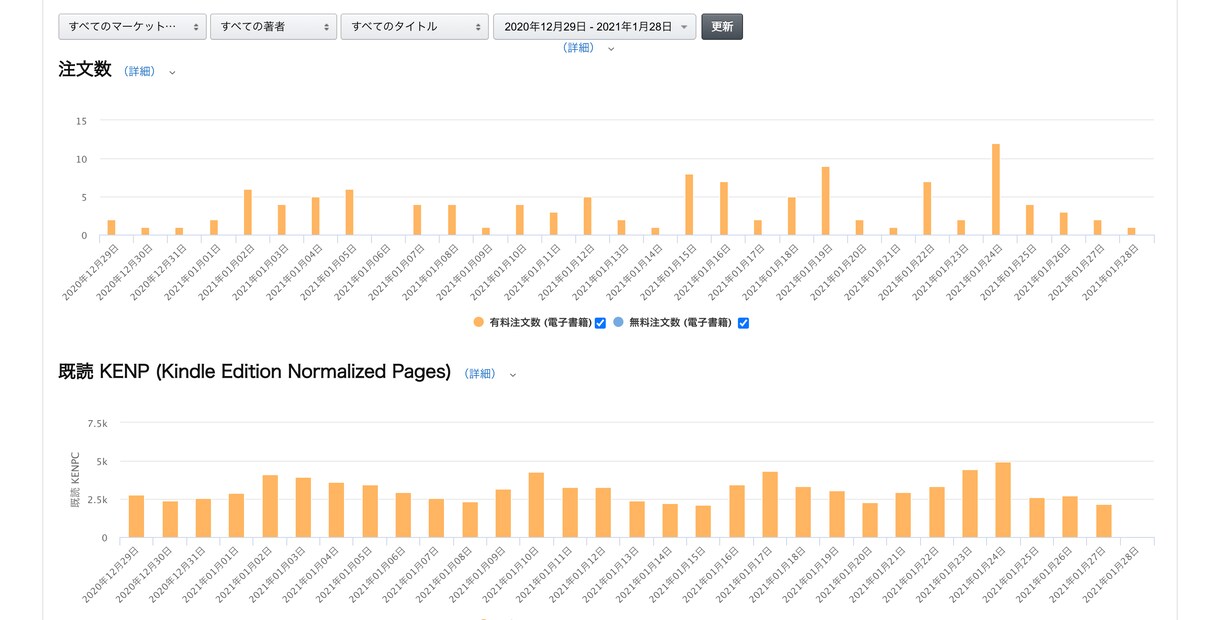Open the すべてのマーケット marketplace dropdown
1220x620 pixels.
(133, 27)
